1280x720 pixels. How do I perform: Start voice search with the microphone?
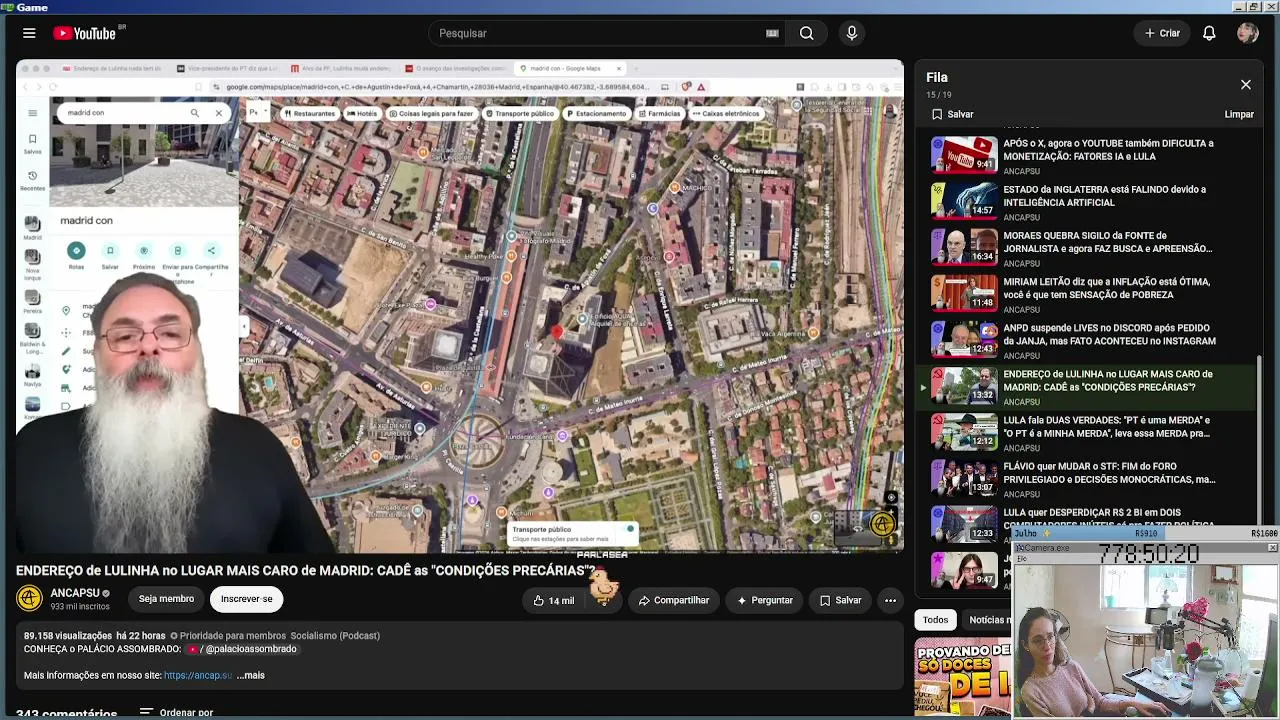point(852,33)
